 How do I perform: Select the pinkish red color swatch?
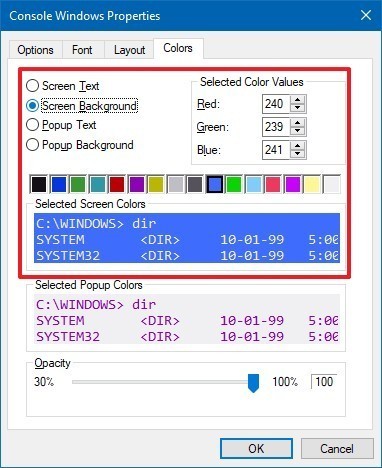tap(273, 184)
